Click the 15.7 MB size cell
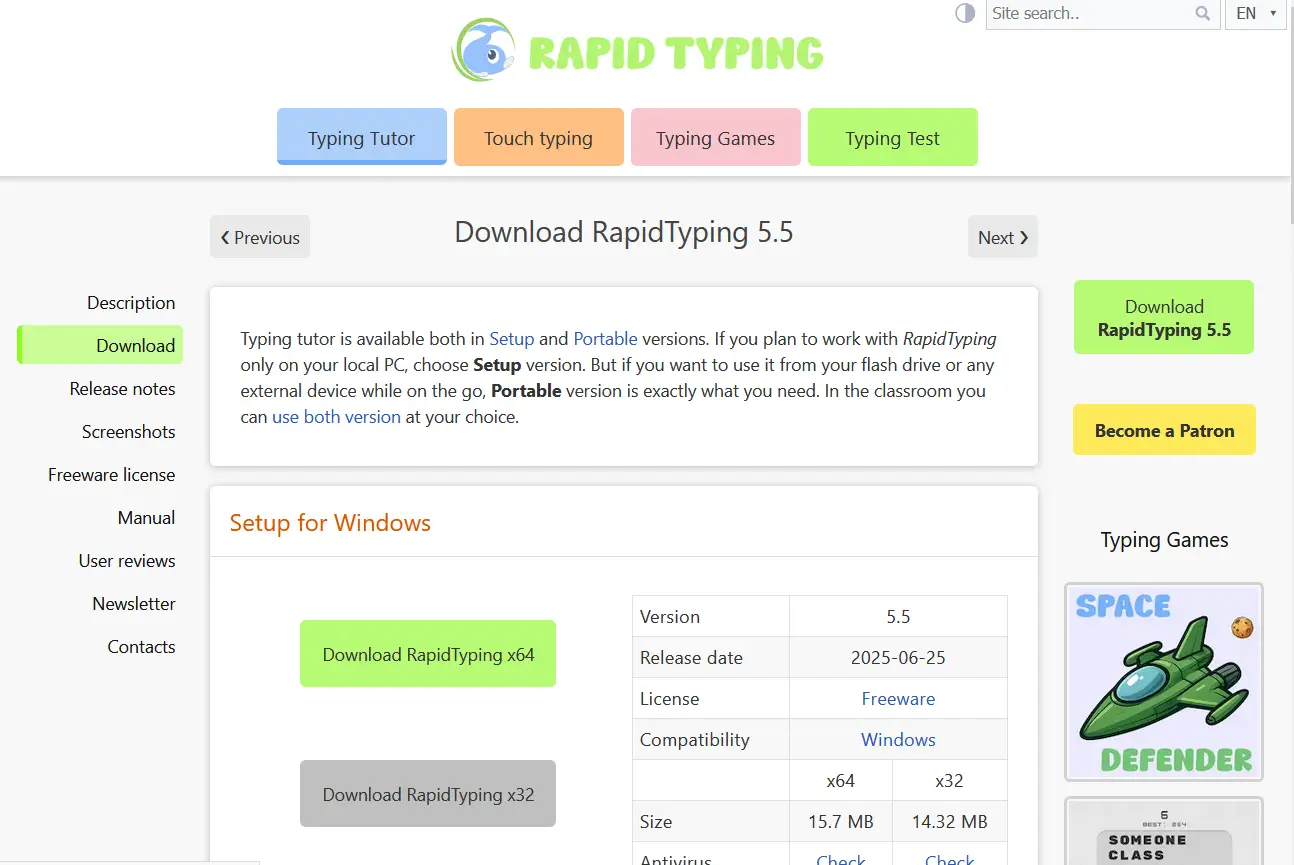This screenshot has height=865, width=1294. pyautogui.click(x=841, y=822)
